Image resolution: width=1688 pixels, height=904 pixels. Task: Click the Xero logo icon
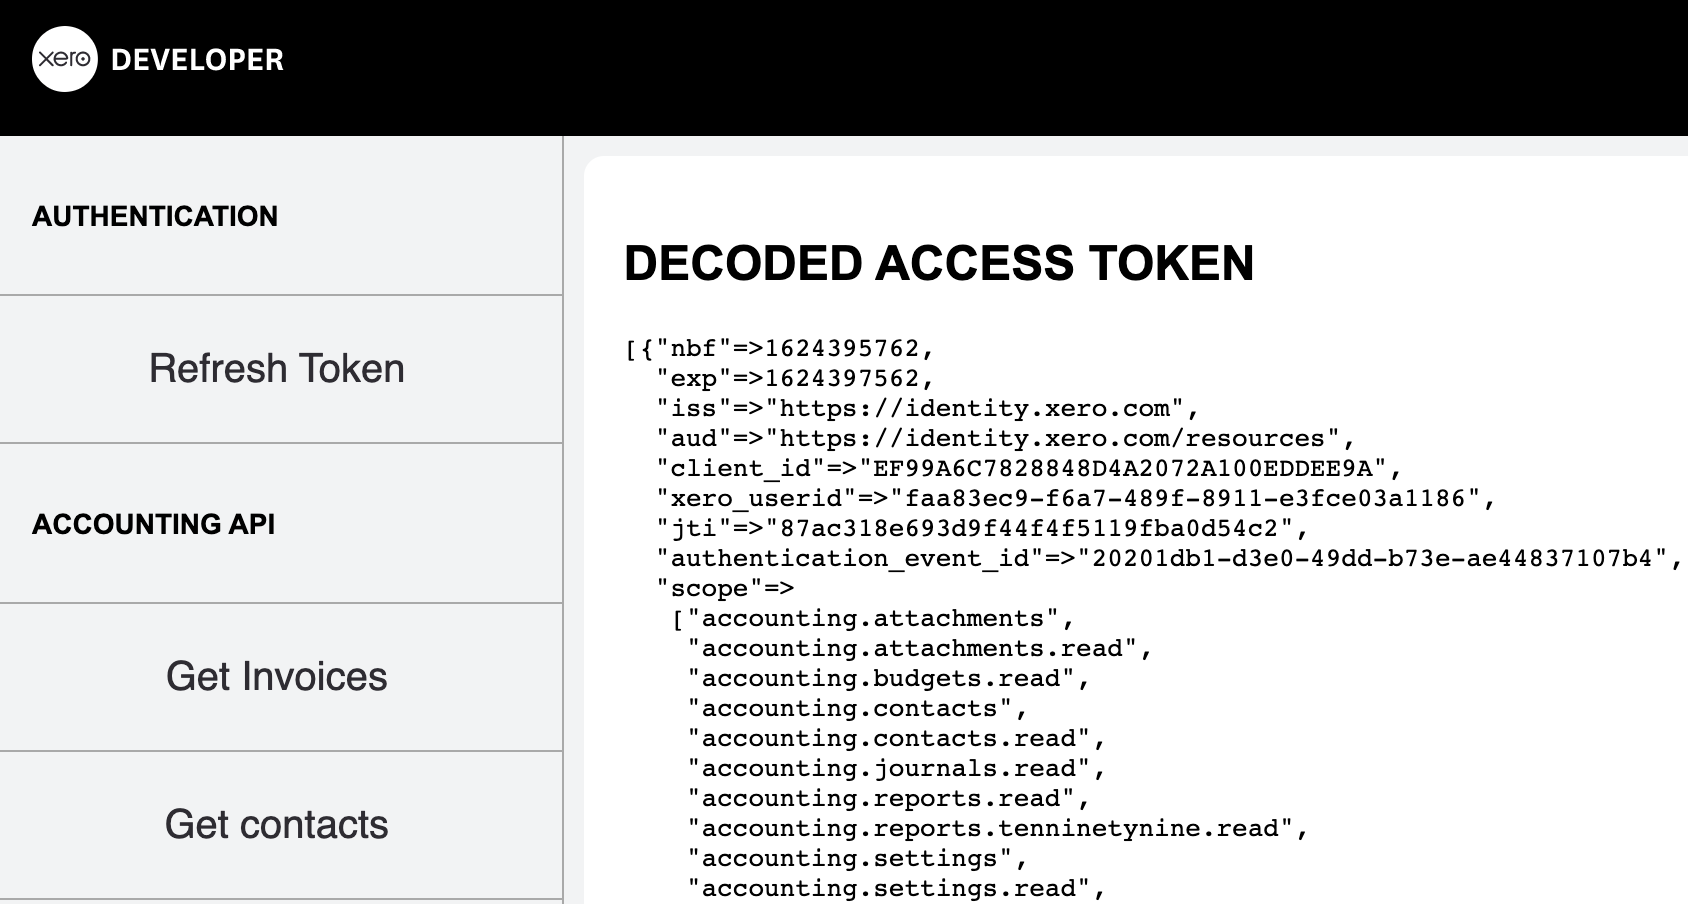(x=65, y=59)
